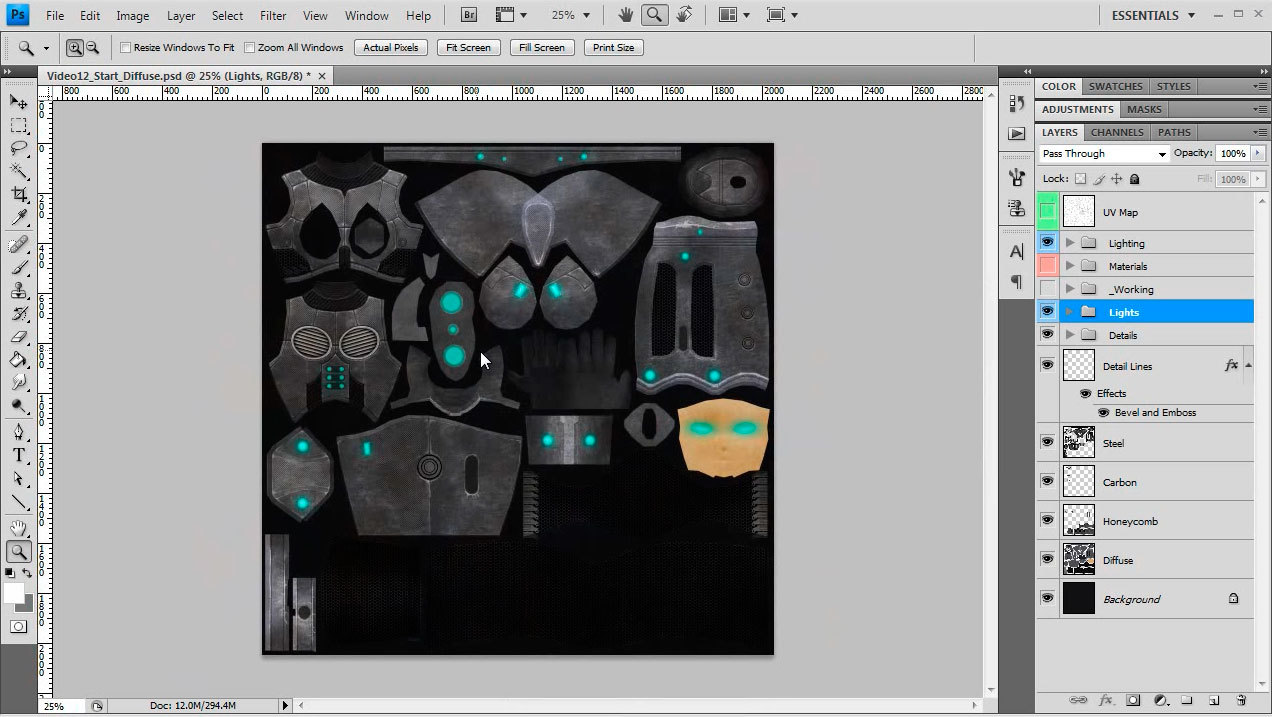Click the delete layer trash icon
The height and width of the screenshot is (717, 1272).
[x=1241, y=700]
